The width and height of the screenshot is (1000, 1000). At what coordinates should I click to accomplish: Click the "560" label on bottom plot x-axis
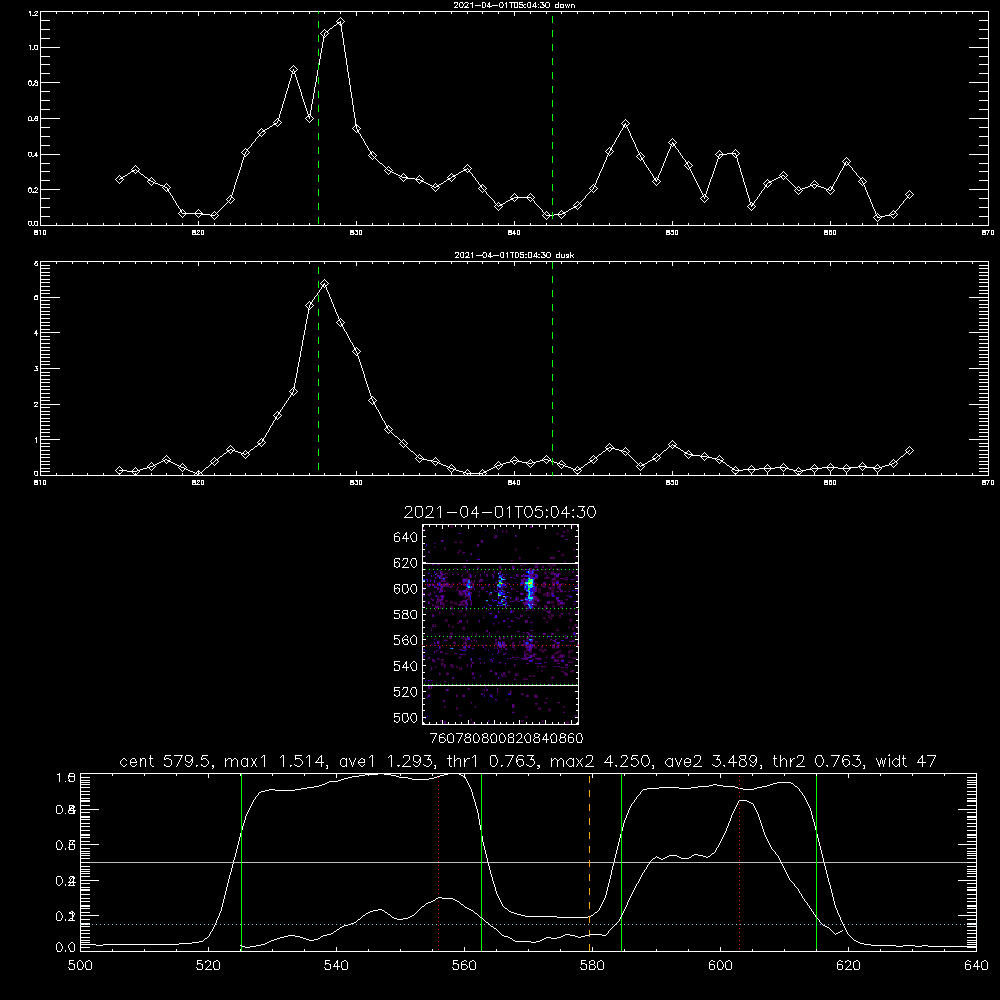[x=464, y=966]
